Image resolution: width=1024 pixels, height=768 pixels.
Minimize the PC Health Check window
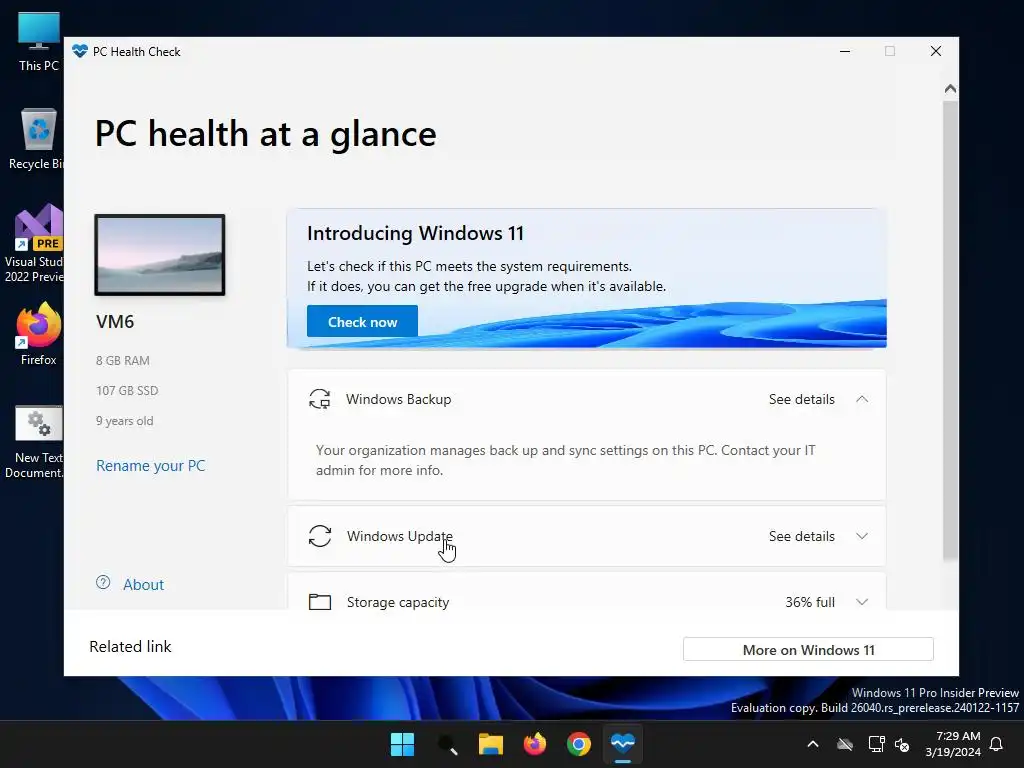click(845, 51)
